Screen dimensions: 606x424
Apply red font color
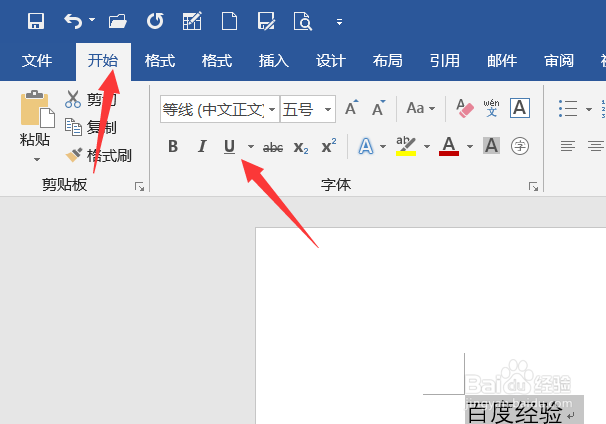tap(449, 146)
